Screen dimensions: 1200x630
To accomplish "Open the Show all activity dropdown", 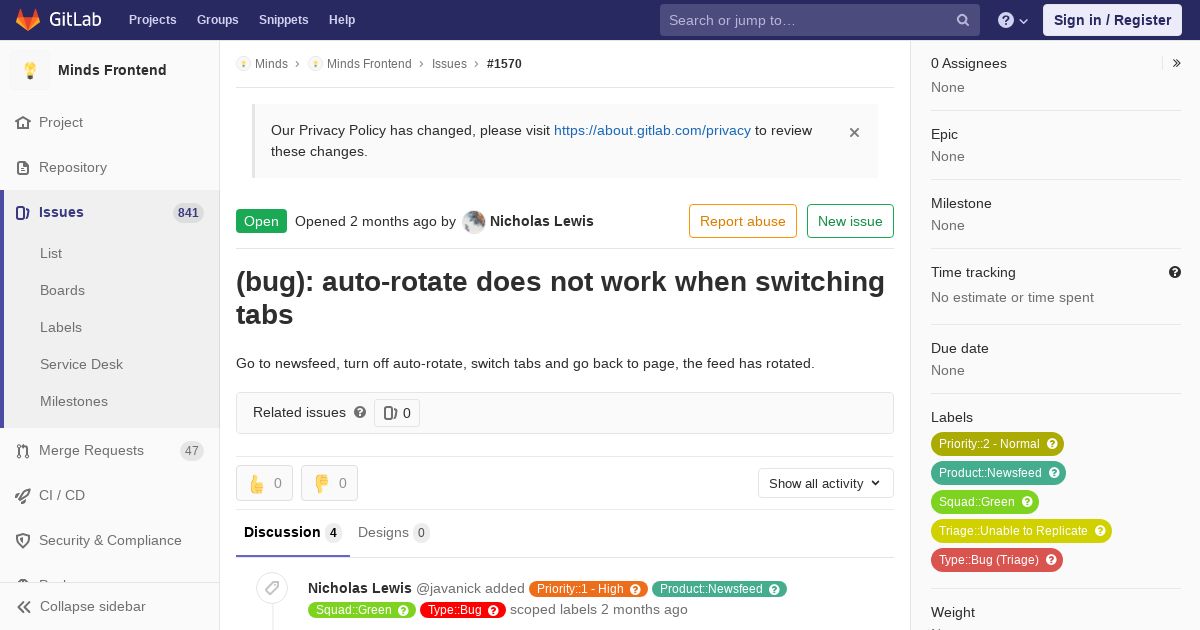I will tap(826, 483).
